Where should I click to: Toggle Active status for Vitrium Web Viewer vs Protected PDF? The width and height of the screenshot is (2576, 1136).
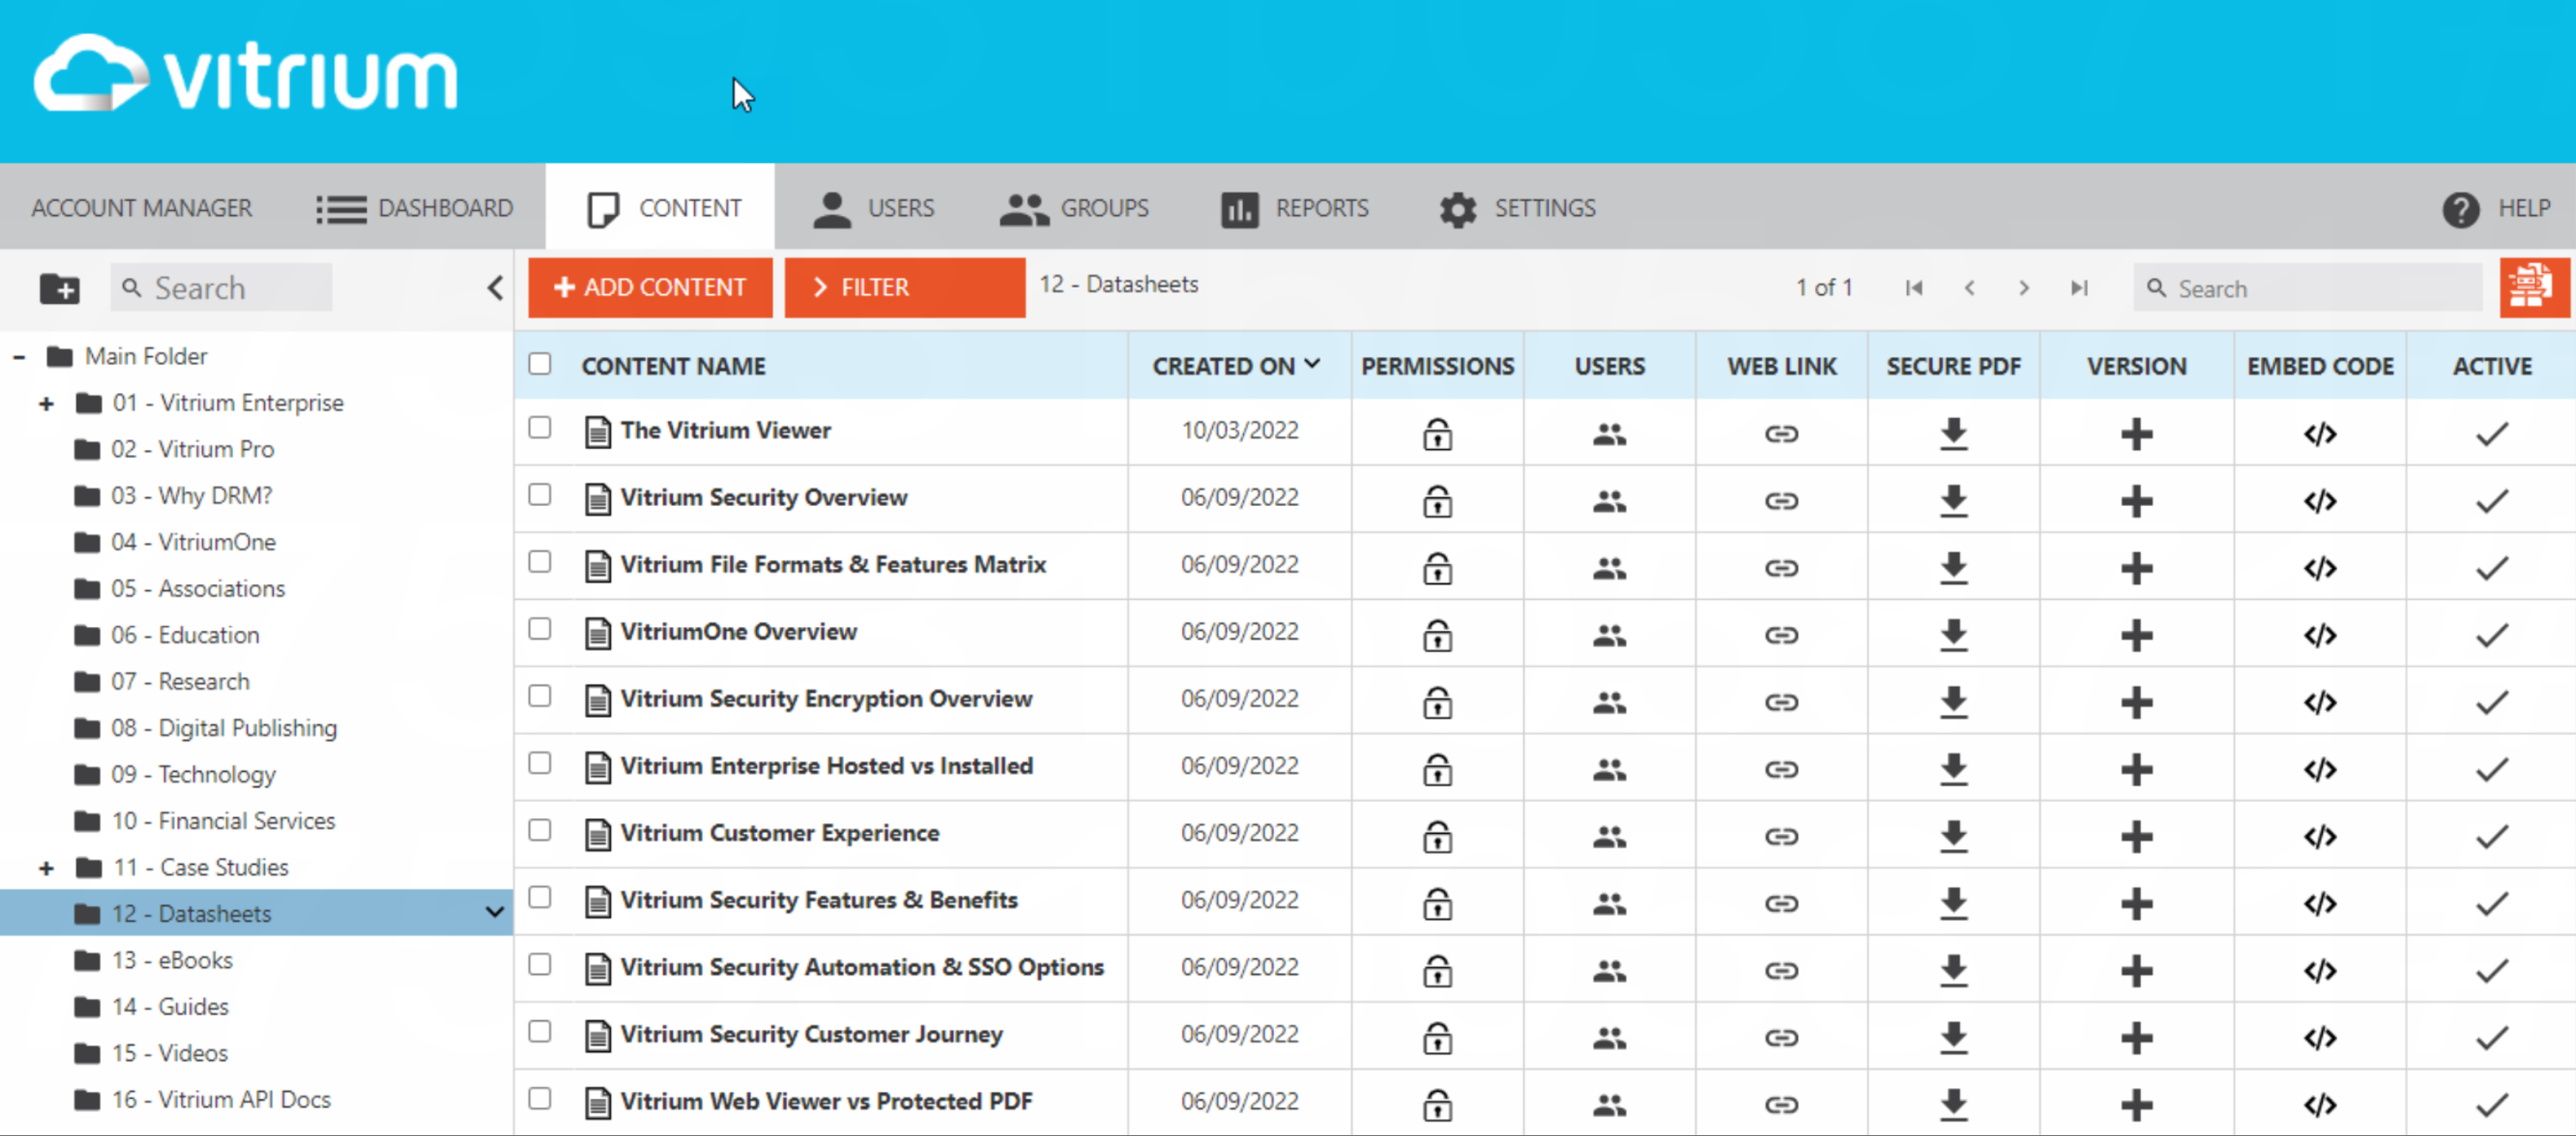coord(2491,1105)
